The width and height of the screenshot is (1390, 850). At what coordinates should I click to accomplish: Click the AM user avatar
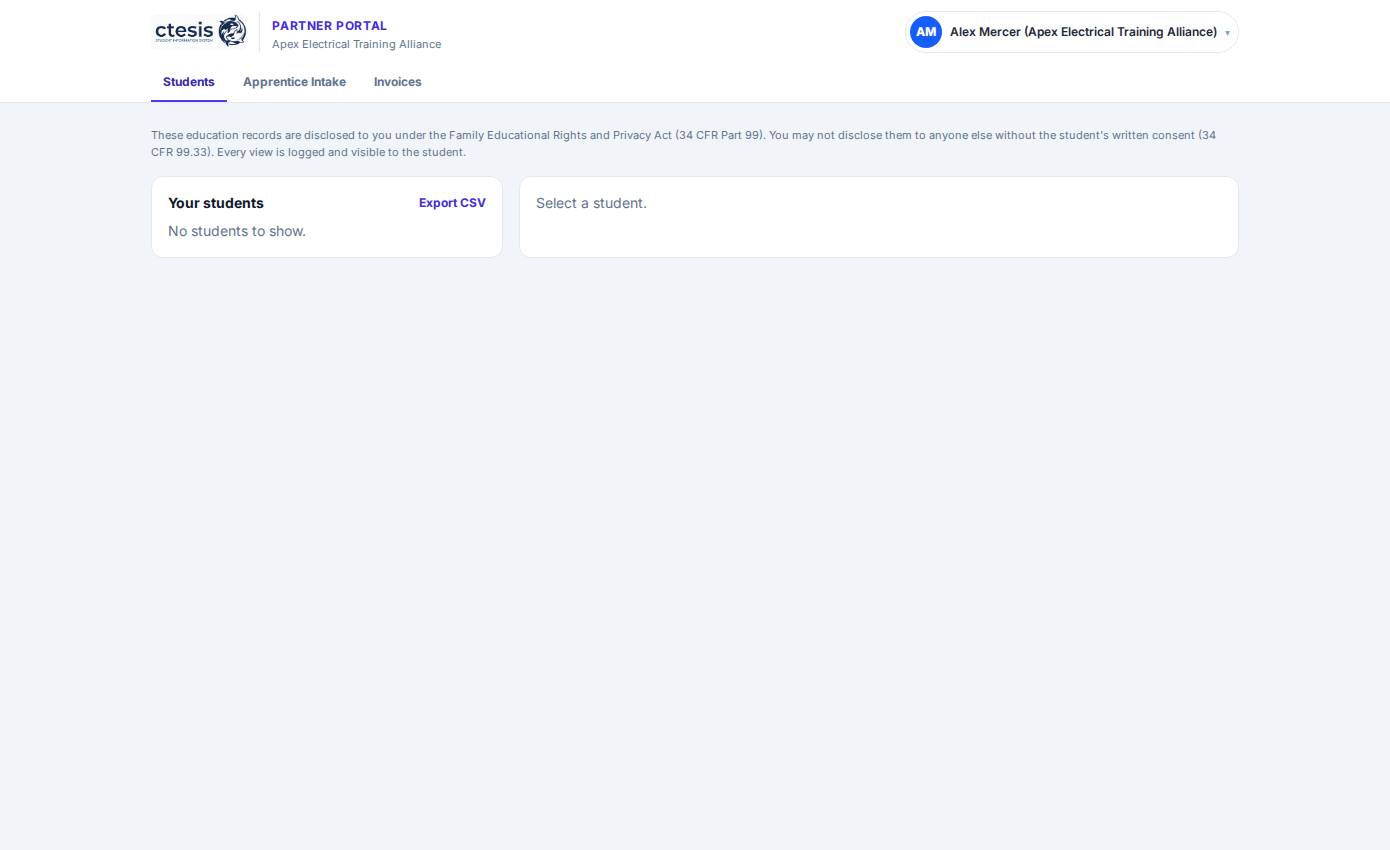pyautogui.click(x=926, y=32)
